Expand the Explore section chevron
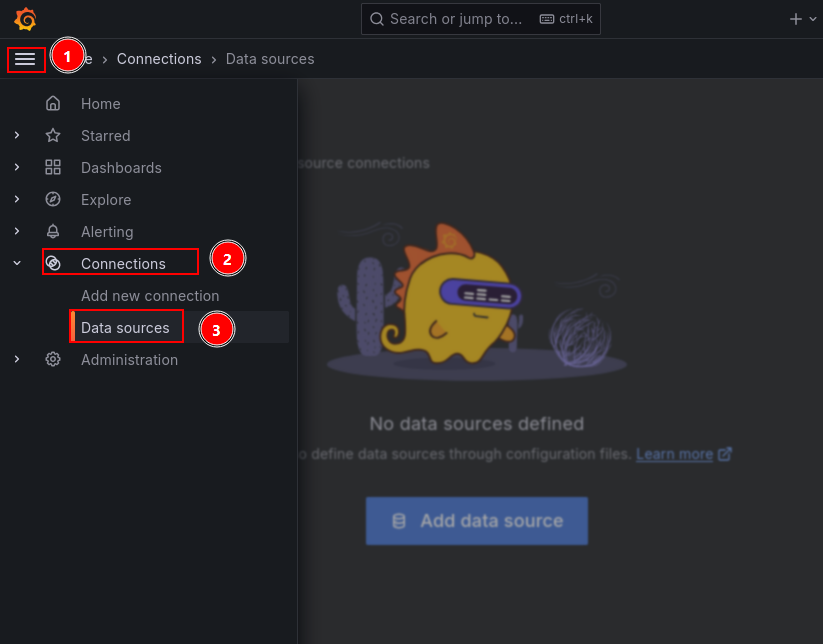 (17, 199)
